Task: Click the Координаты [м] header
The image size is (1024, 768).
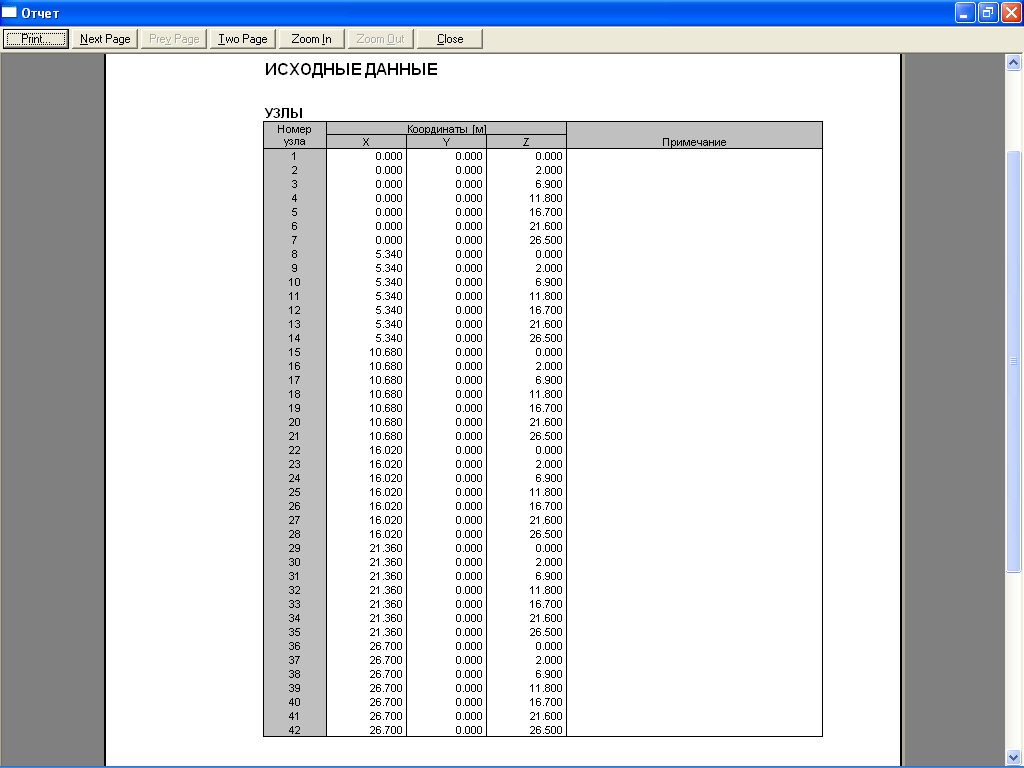Action: point(446,129)
